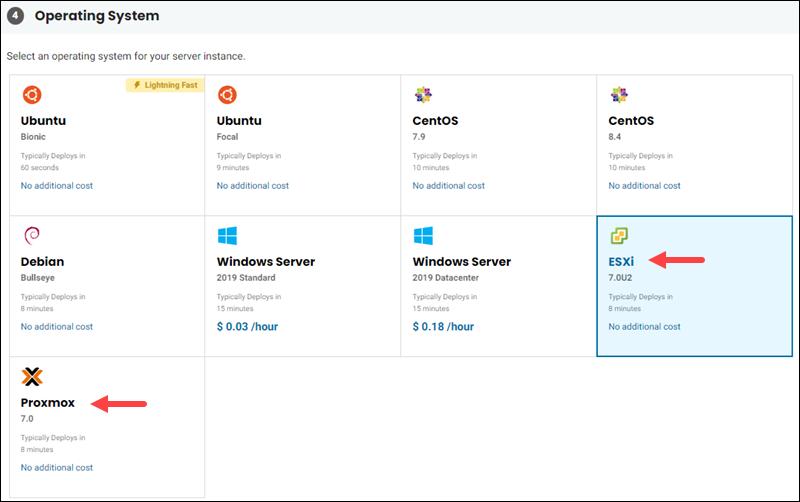Click the Proxmox X logo icon

tap(32, 377)
